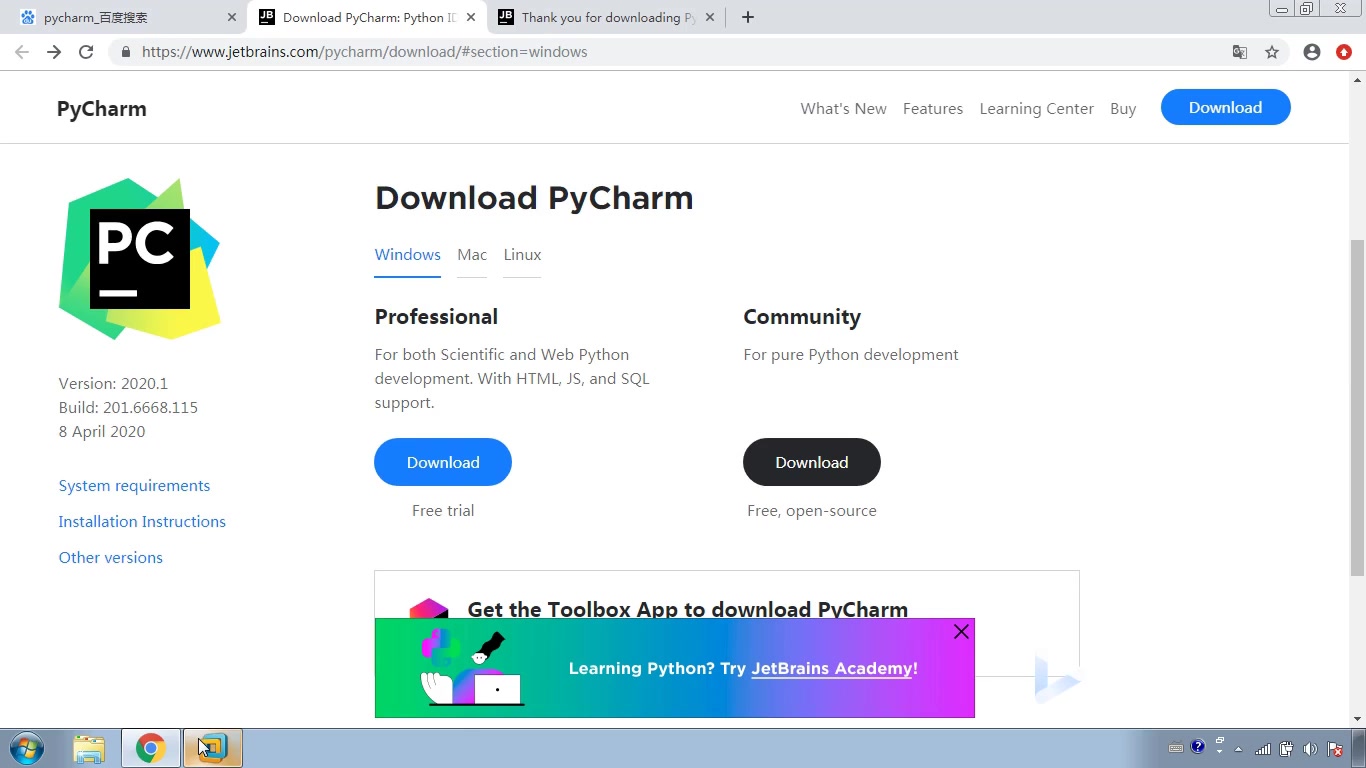Viewport: 1366px width, 768px height.
Task: Open the System requirements link
Action: tap(134, 485)
